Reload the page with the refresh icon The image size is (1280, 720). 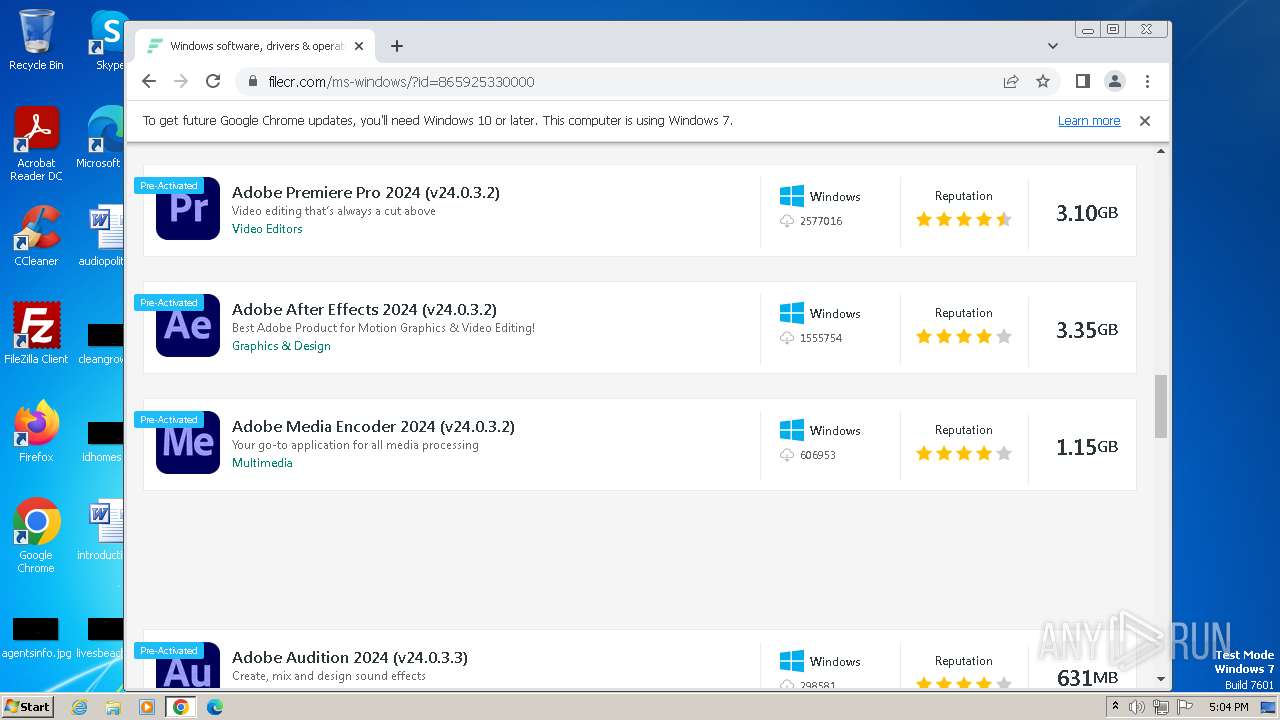pyautogui.click(x=213, y=81)
